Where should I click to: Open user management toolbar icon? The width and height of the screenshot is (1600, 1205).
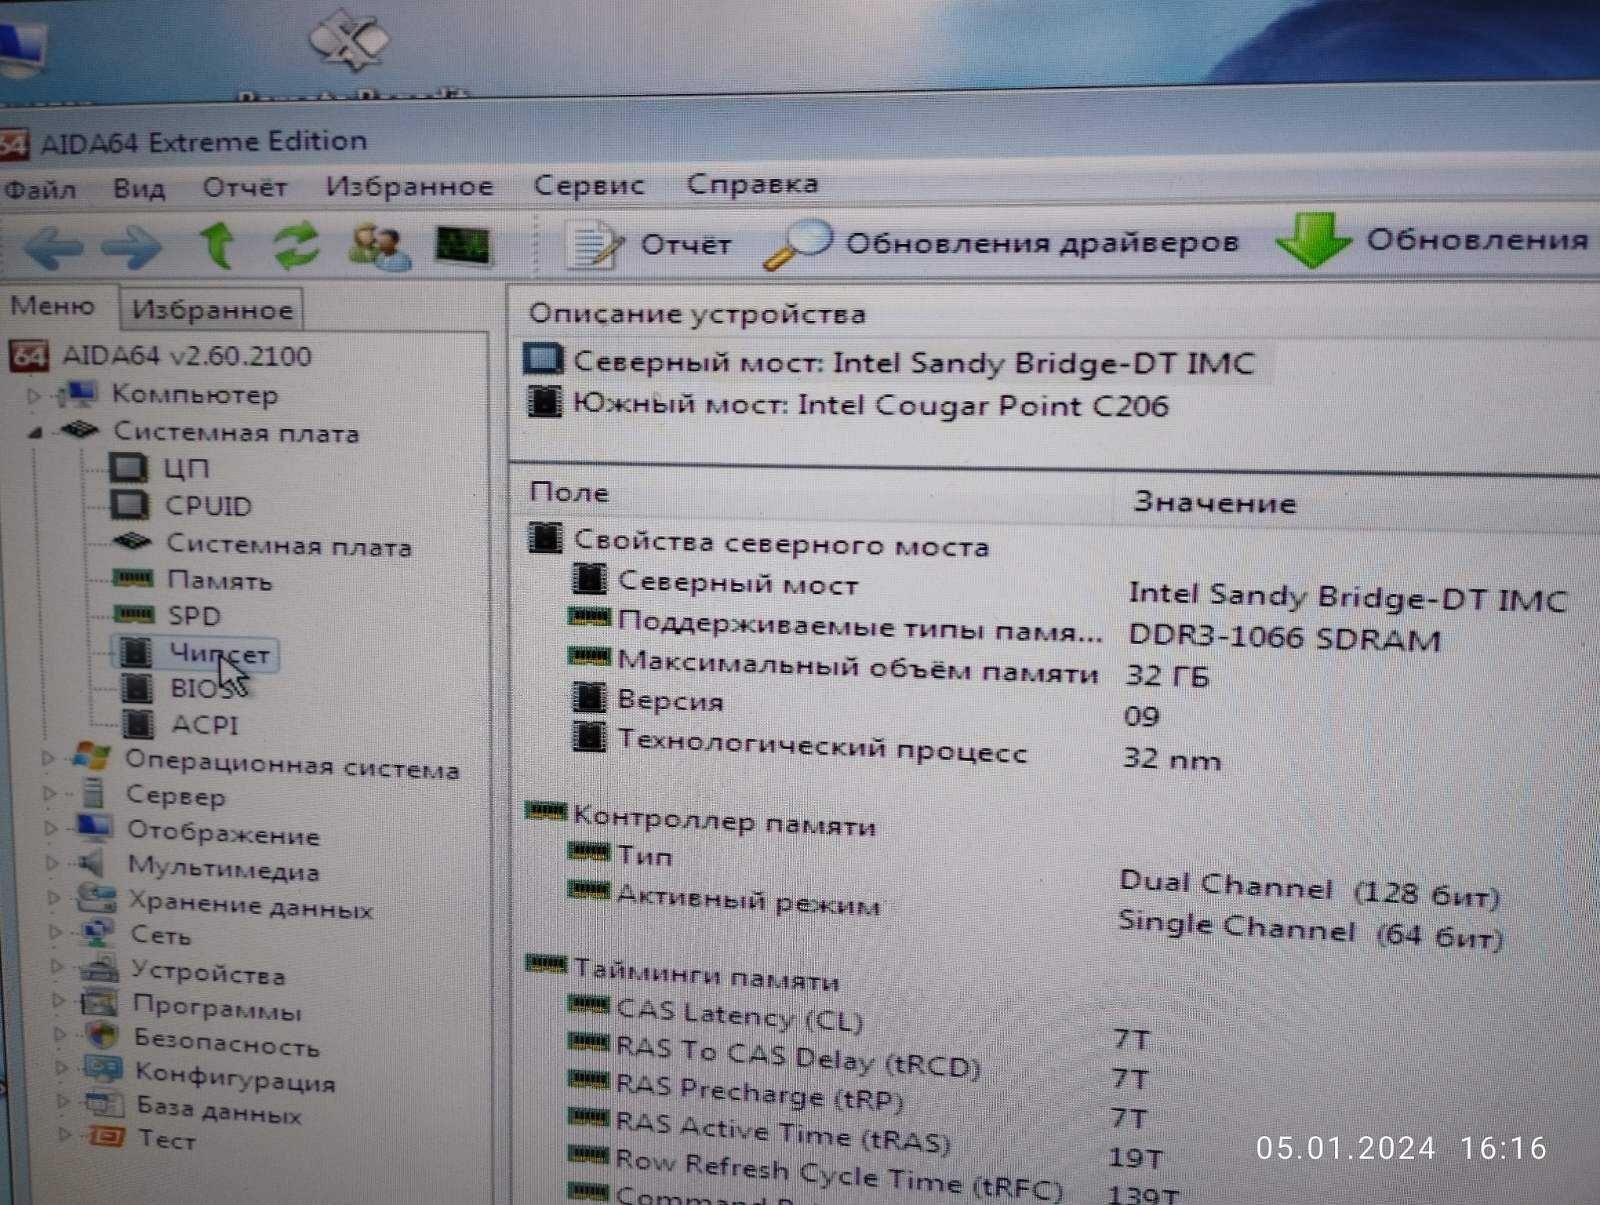click(379, 246)
